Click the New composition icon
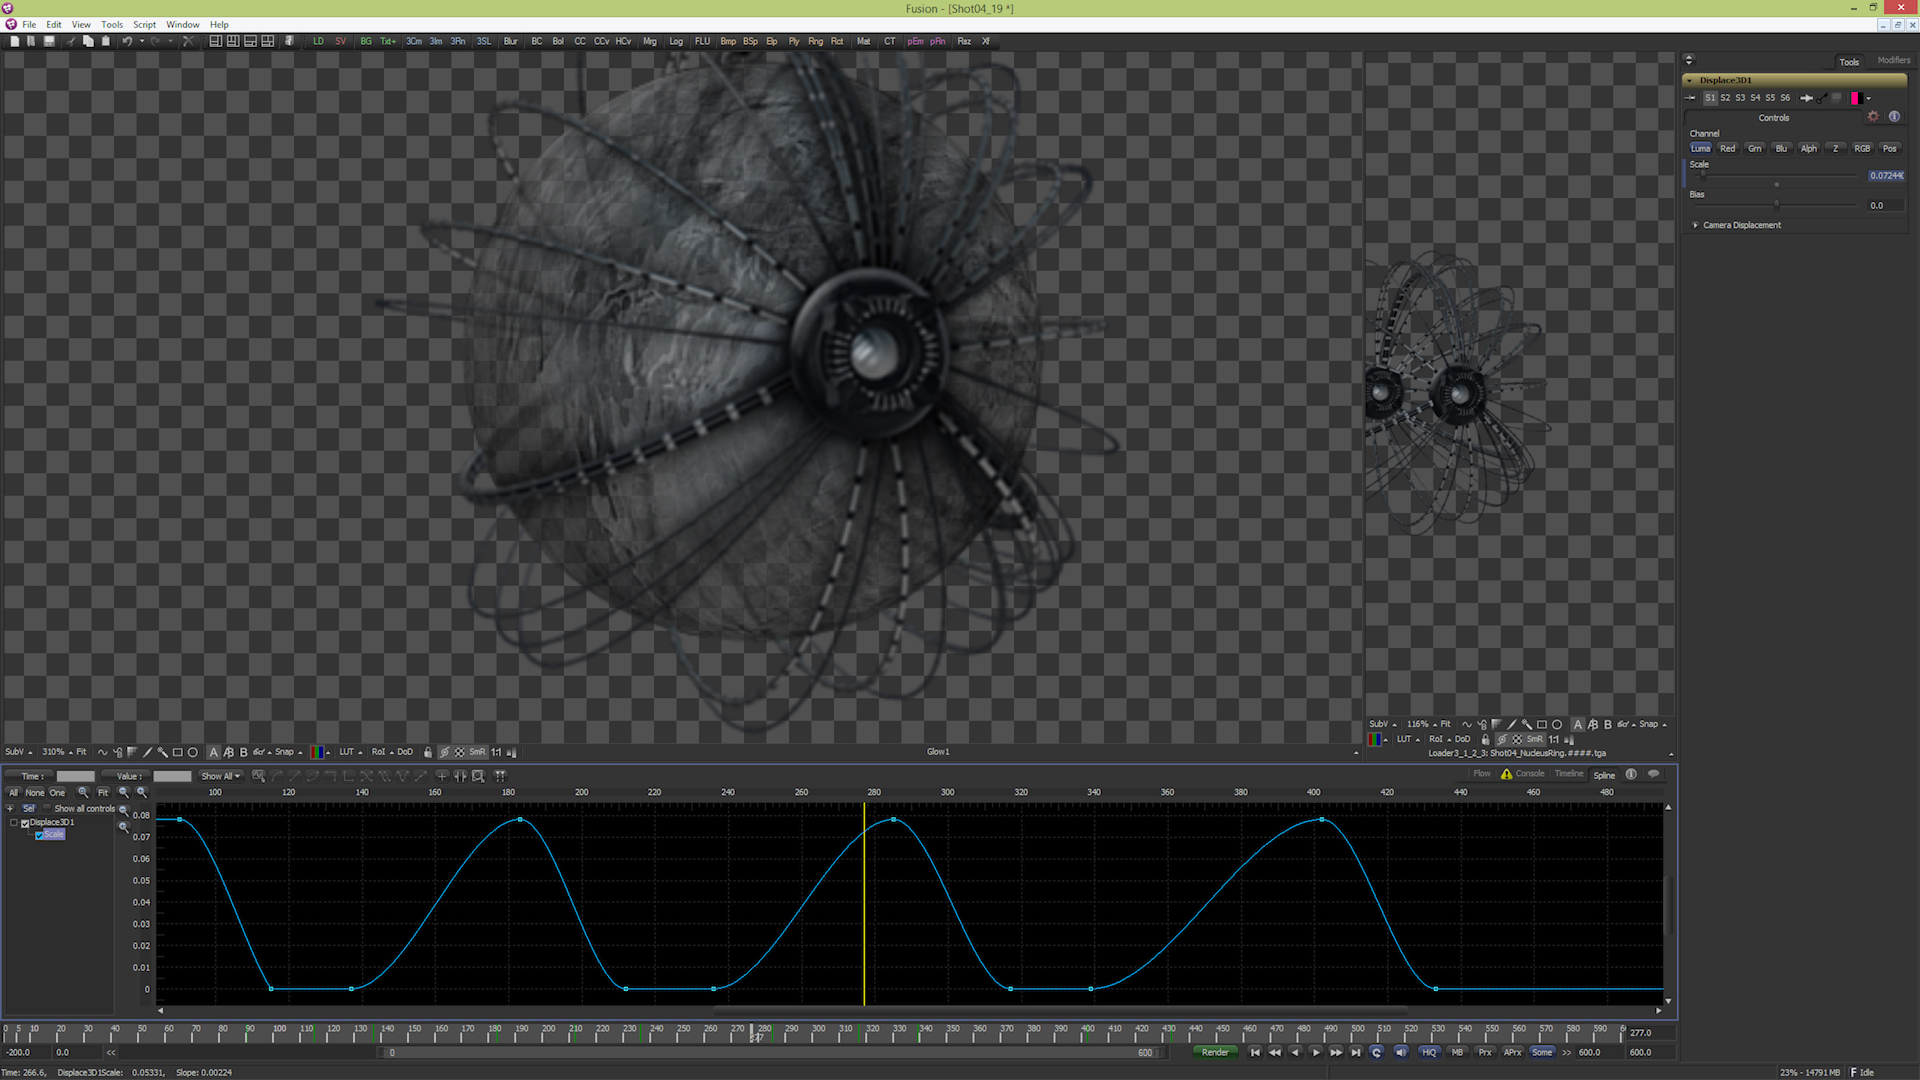1920x1080 pixels. pyautogui.click(x=14, y=41)
